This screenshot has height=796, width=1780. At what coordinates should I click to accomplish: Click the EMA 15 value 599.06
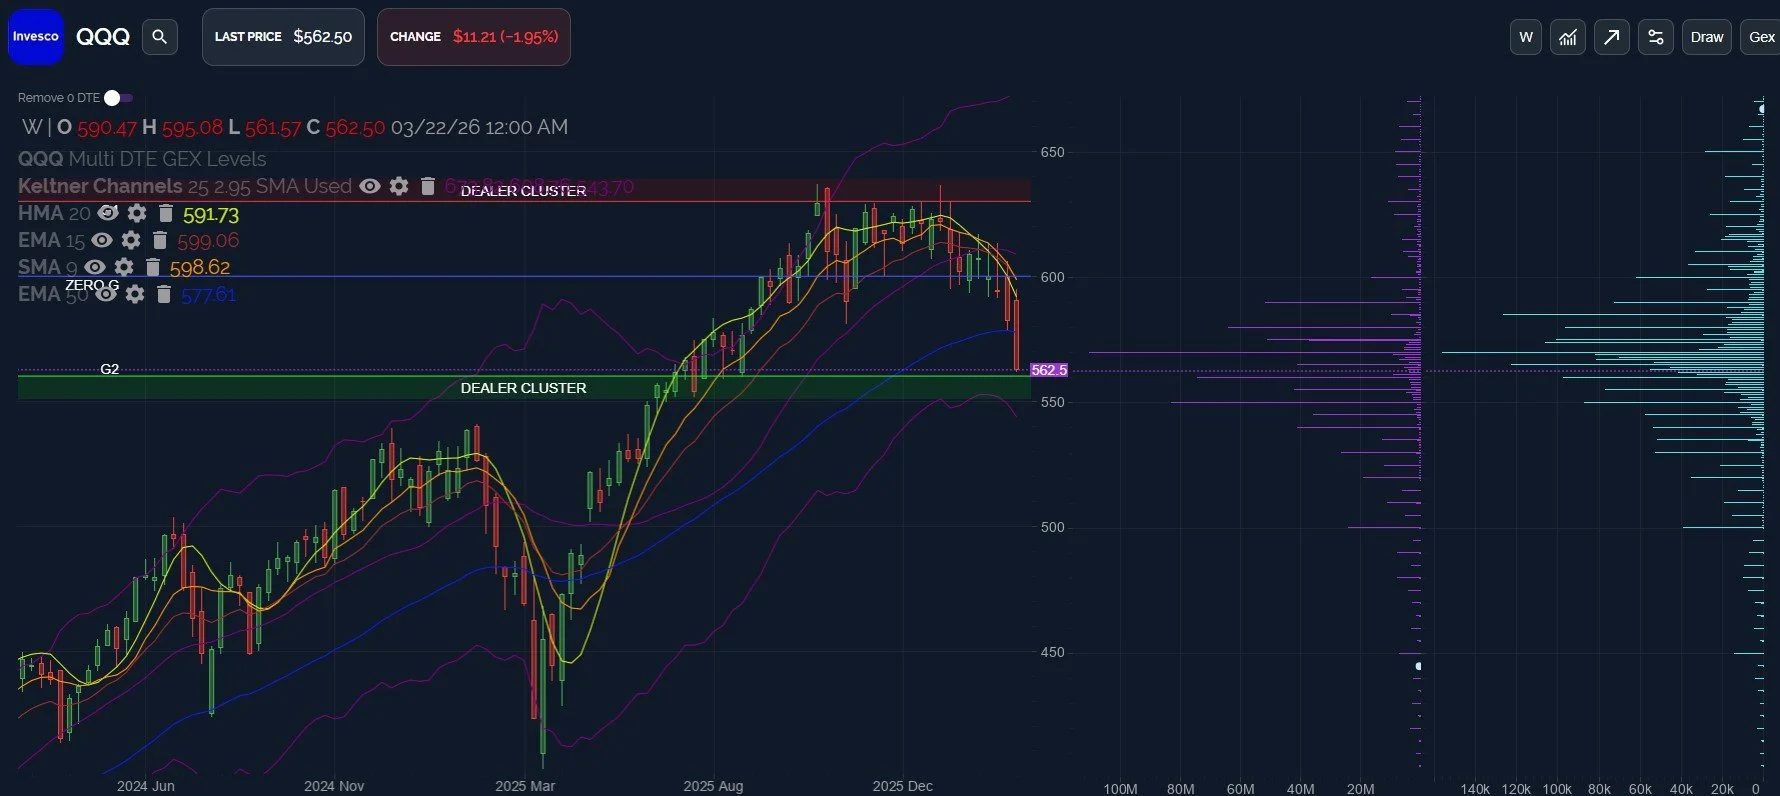pyautogui.click(x=208, y=241)
